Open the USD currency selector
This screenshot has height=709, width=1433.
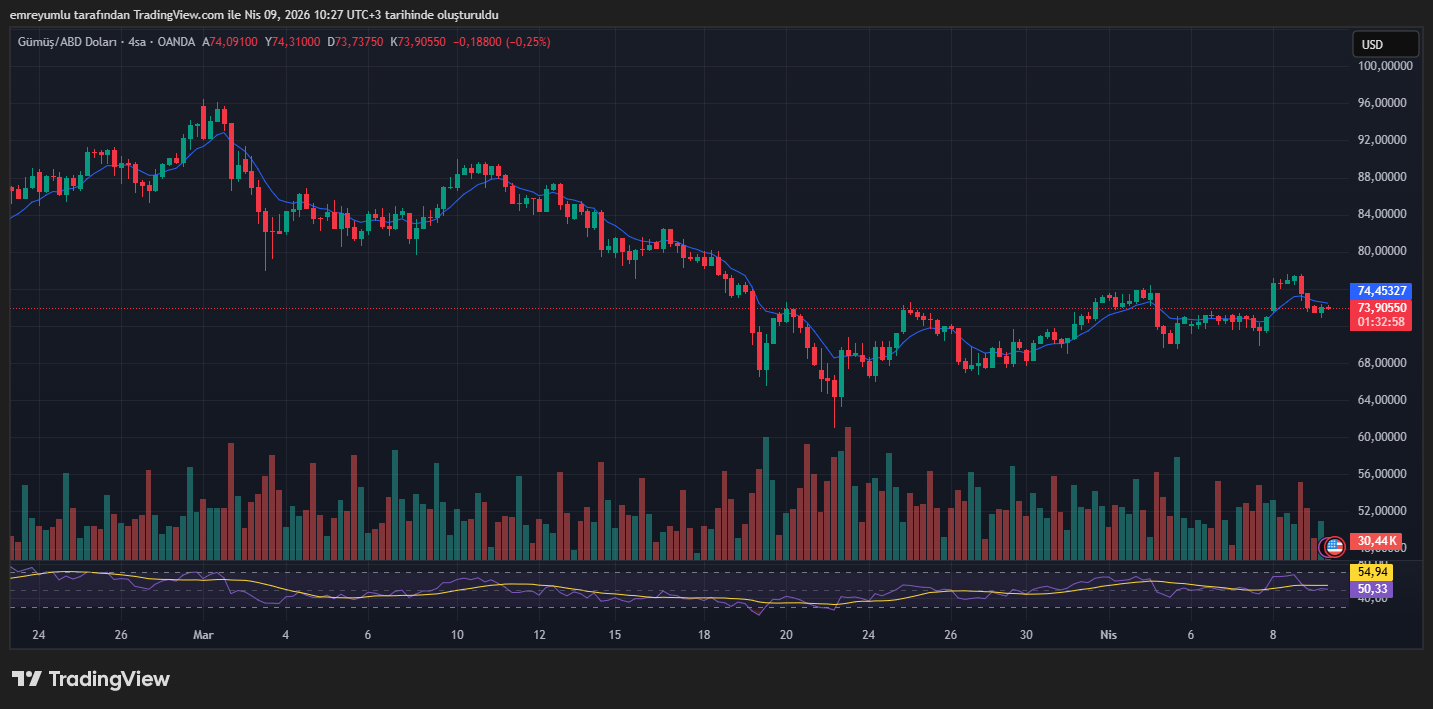tap(1384, 44)
